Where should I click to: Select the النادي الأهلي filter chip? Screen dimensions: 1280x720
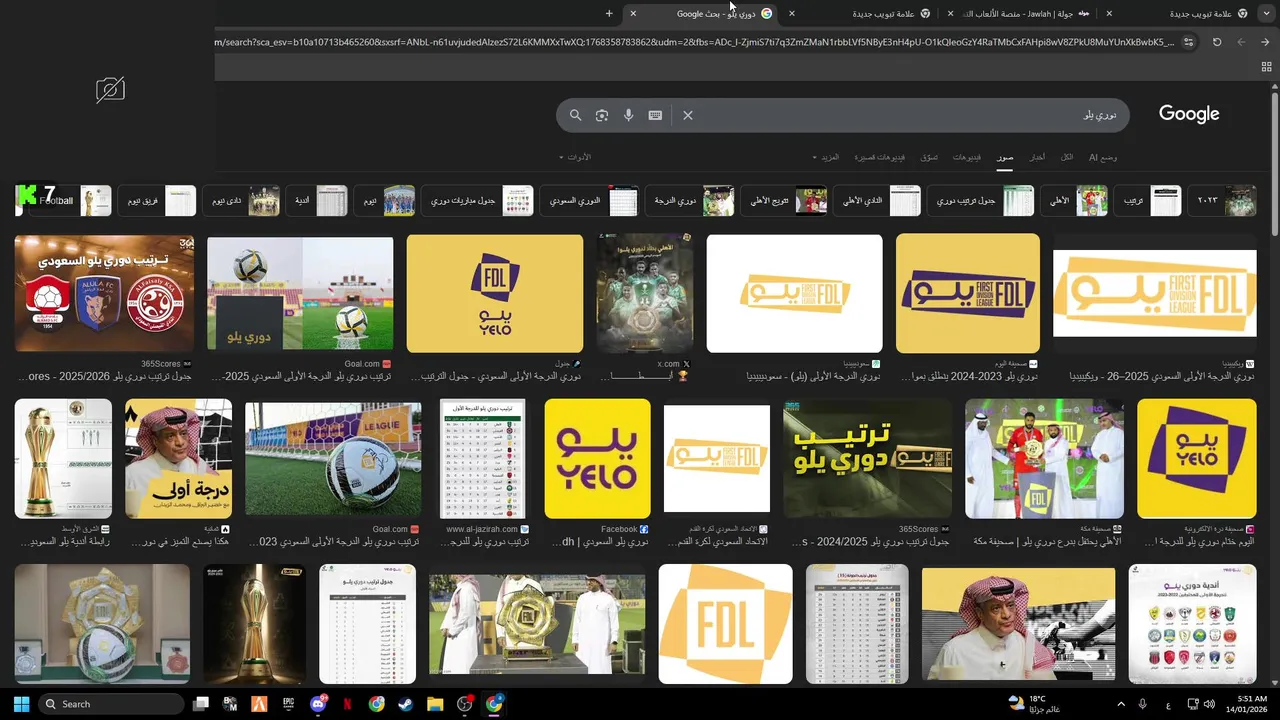876,200
